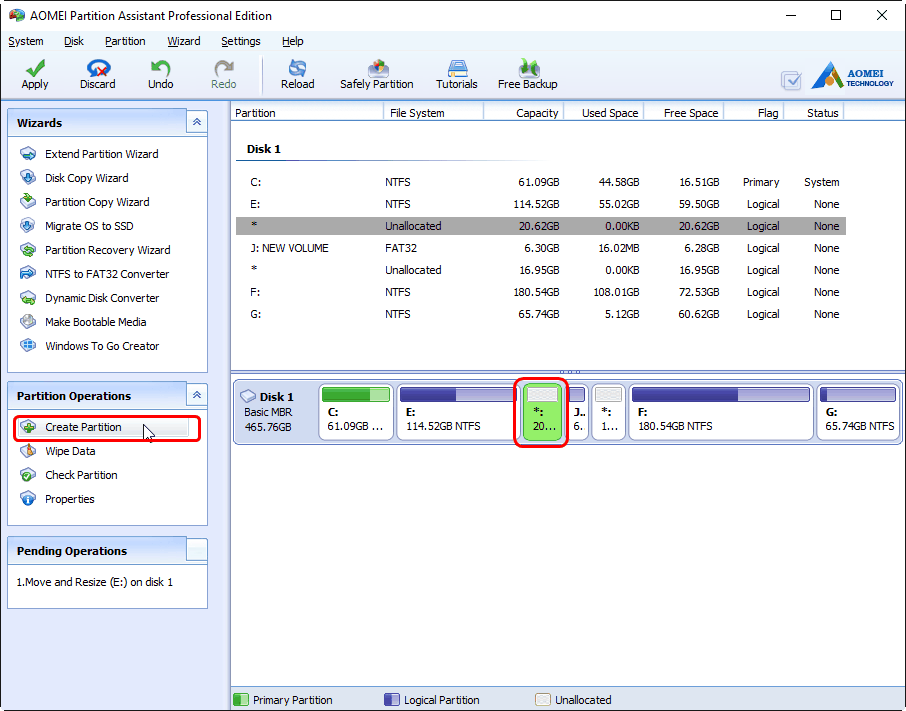
Task: Select the Disk 1 drive icon
Action: 248,396
